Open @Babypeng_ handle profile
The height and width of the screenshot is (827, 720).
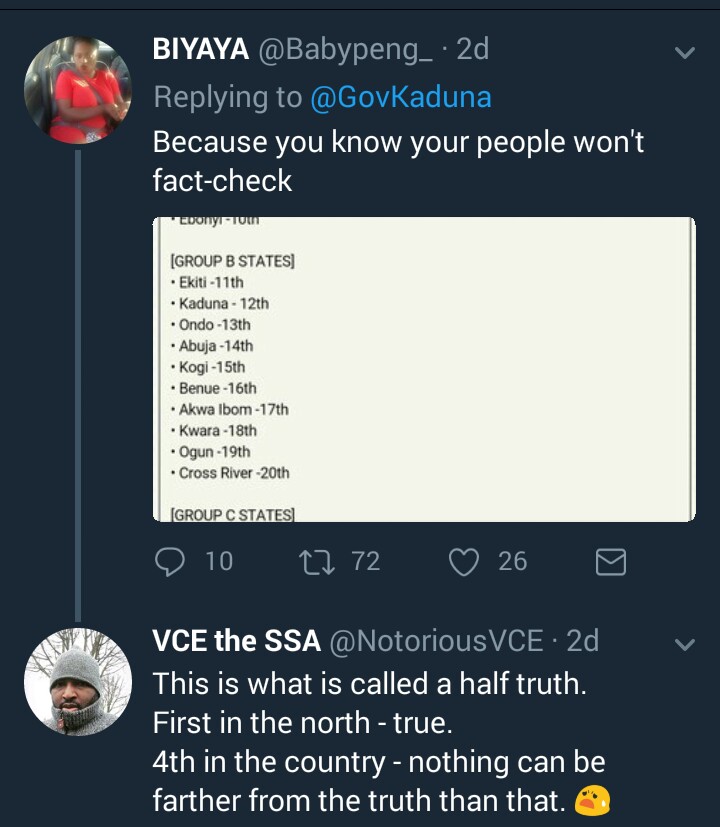click(x=345, y=50)
